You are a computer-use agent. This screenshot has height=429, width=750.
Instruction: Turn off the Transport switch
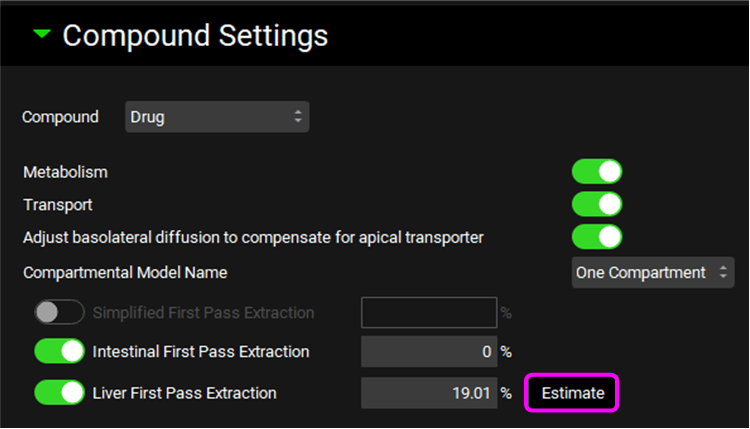[x=597, y=204]
